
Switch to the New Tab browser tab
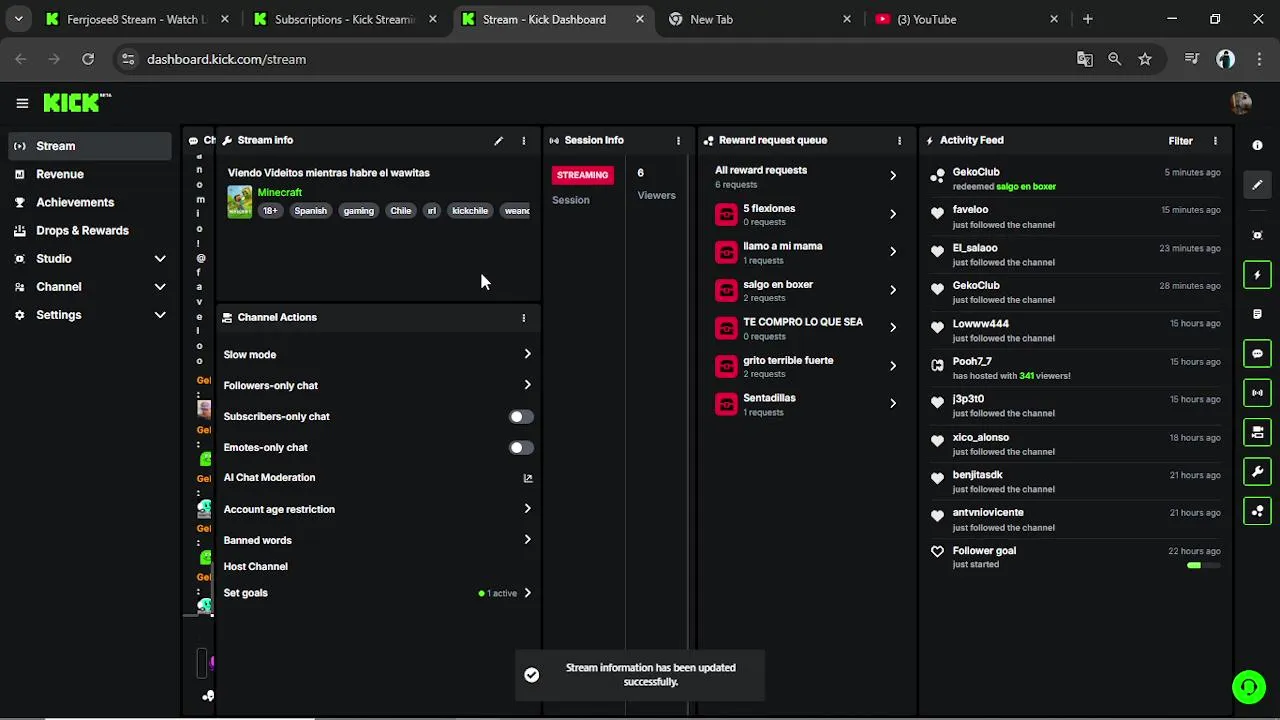[x=760, y=19]
